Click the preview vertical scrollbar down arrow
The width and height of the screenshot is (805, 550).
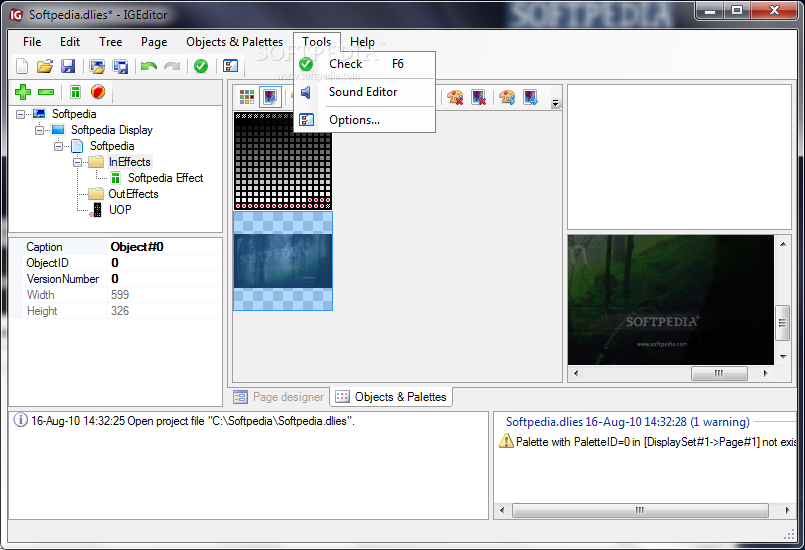pos(783,357)
